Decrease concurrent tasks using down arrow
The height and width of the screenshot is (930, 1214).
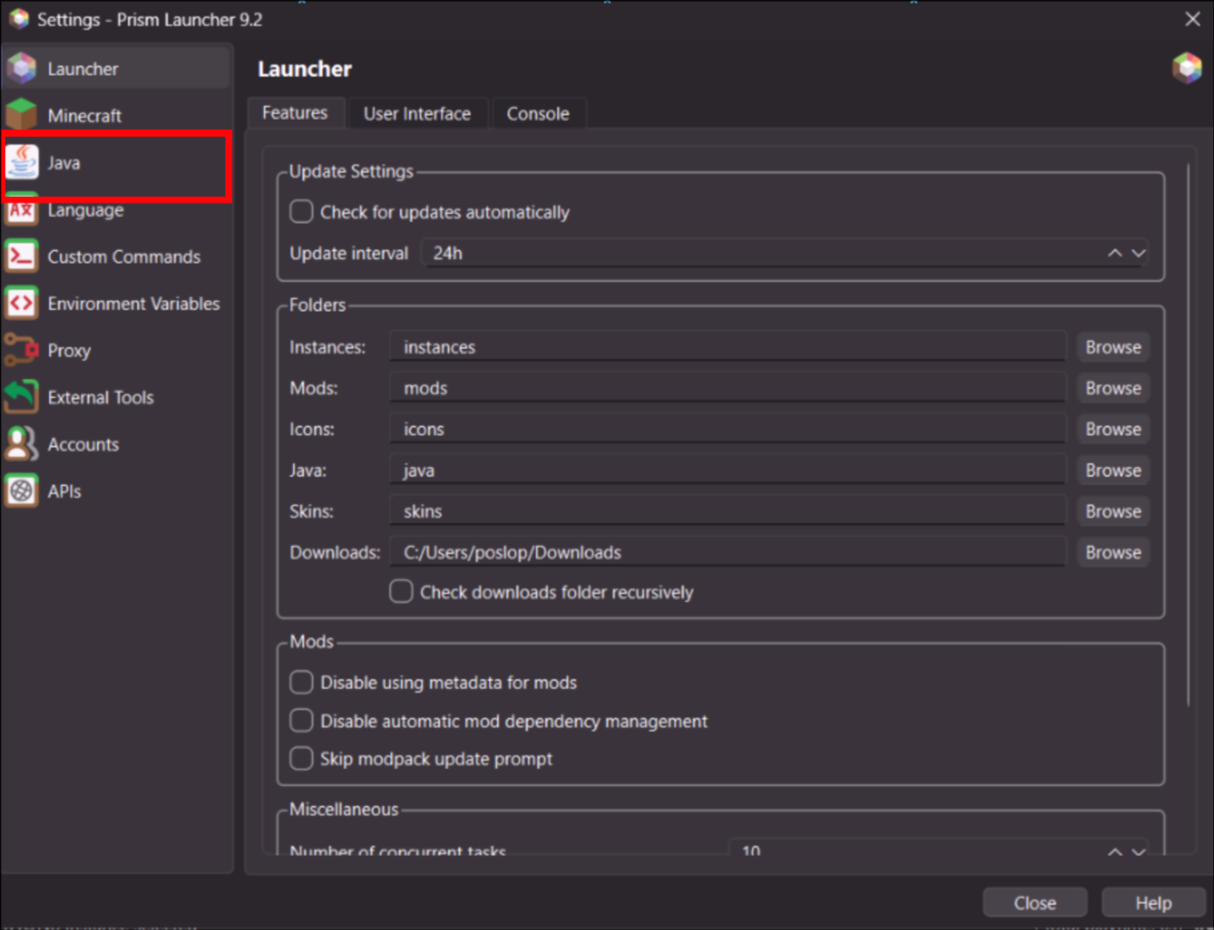click(x=1138, y=852)
